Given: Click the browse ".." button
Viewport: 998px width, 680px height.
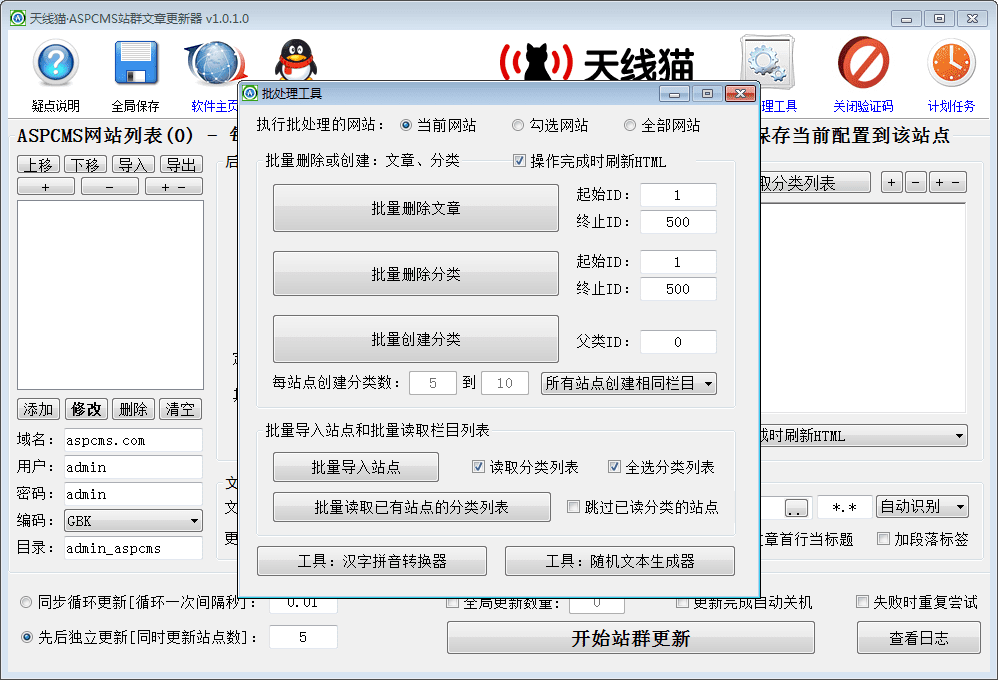Looking at the screenshot, I should (796, 508).
